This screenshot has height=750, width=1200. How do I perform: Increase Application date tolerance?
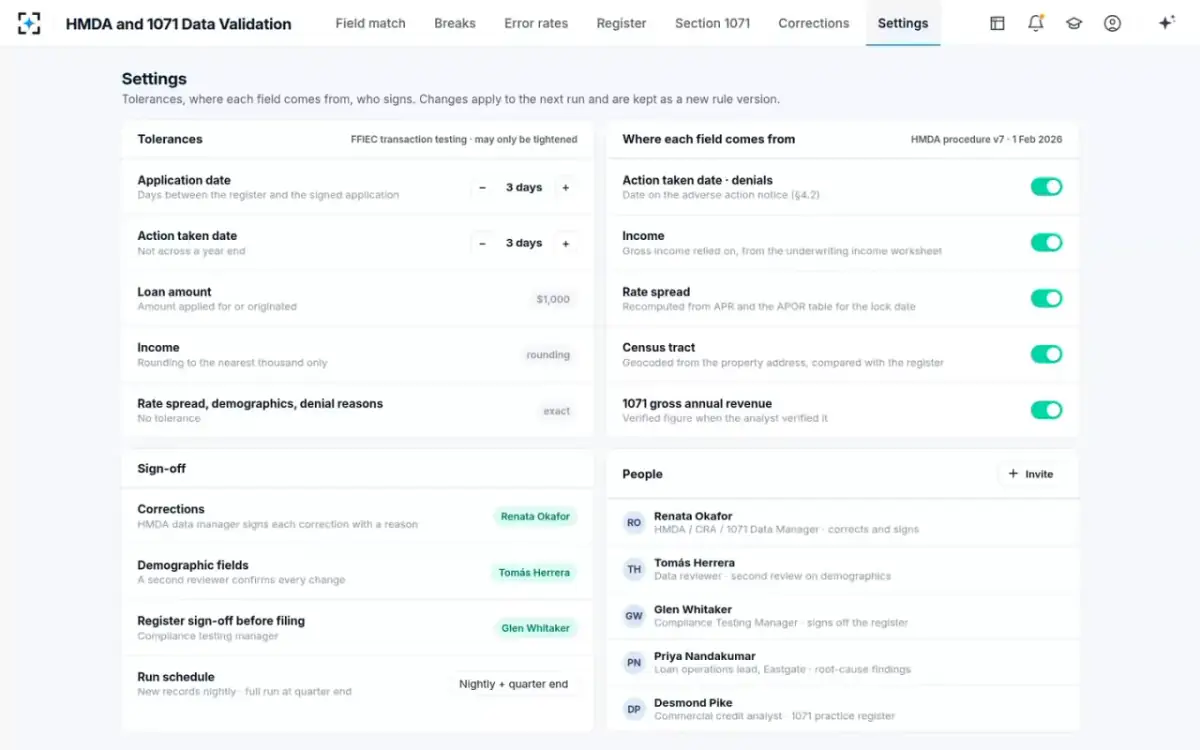pyautogui.click(x=565, y=188)
